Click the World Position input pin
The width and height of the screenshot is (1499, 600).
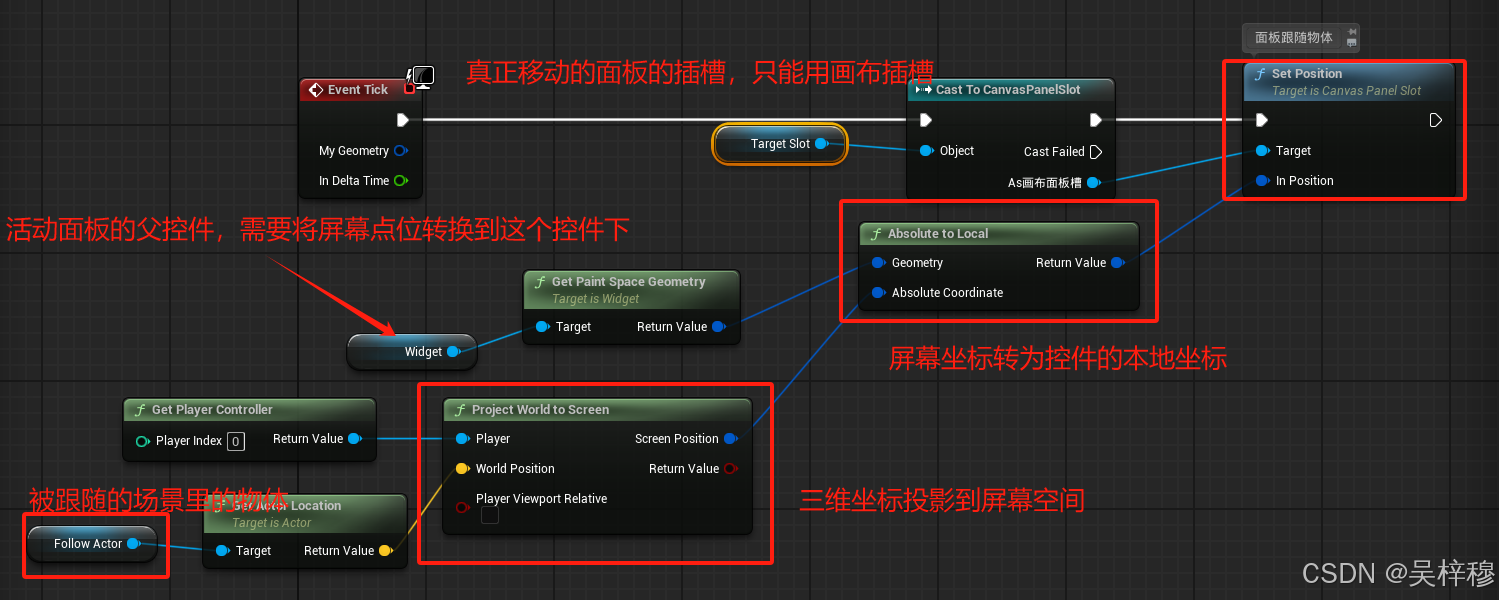point(463,469)
